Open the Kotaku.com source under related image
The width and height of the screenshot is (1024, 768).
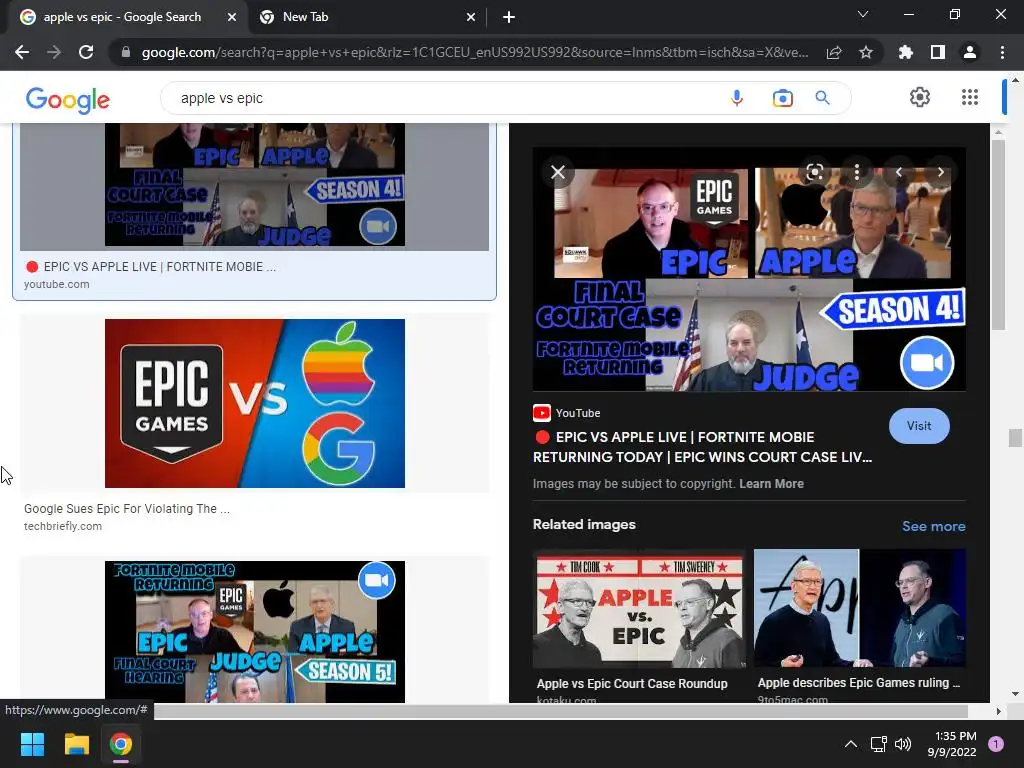(x=566, y=699)
